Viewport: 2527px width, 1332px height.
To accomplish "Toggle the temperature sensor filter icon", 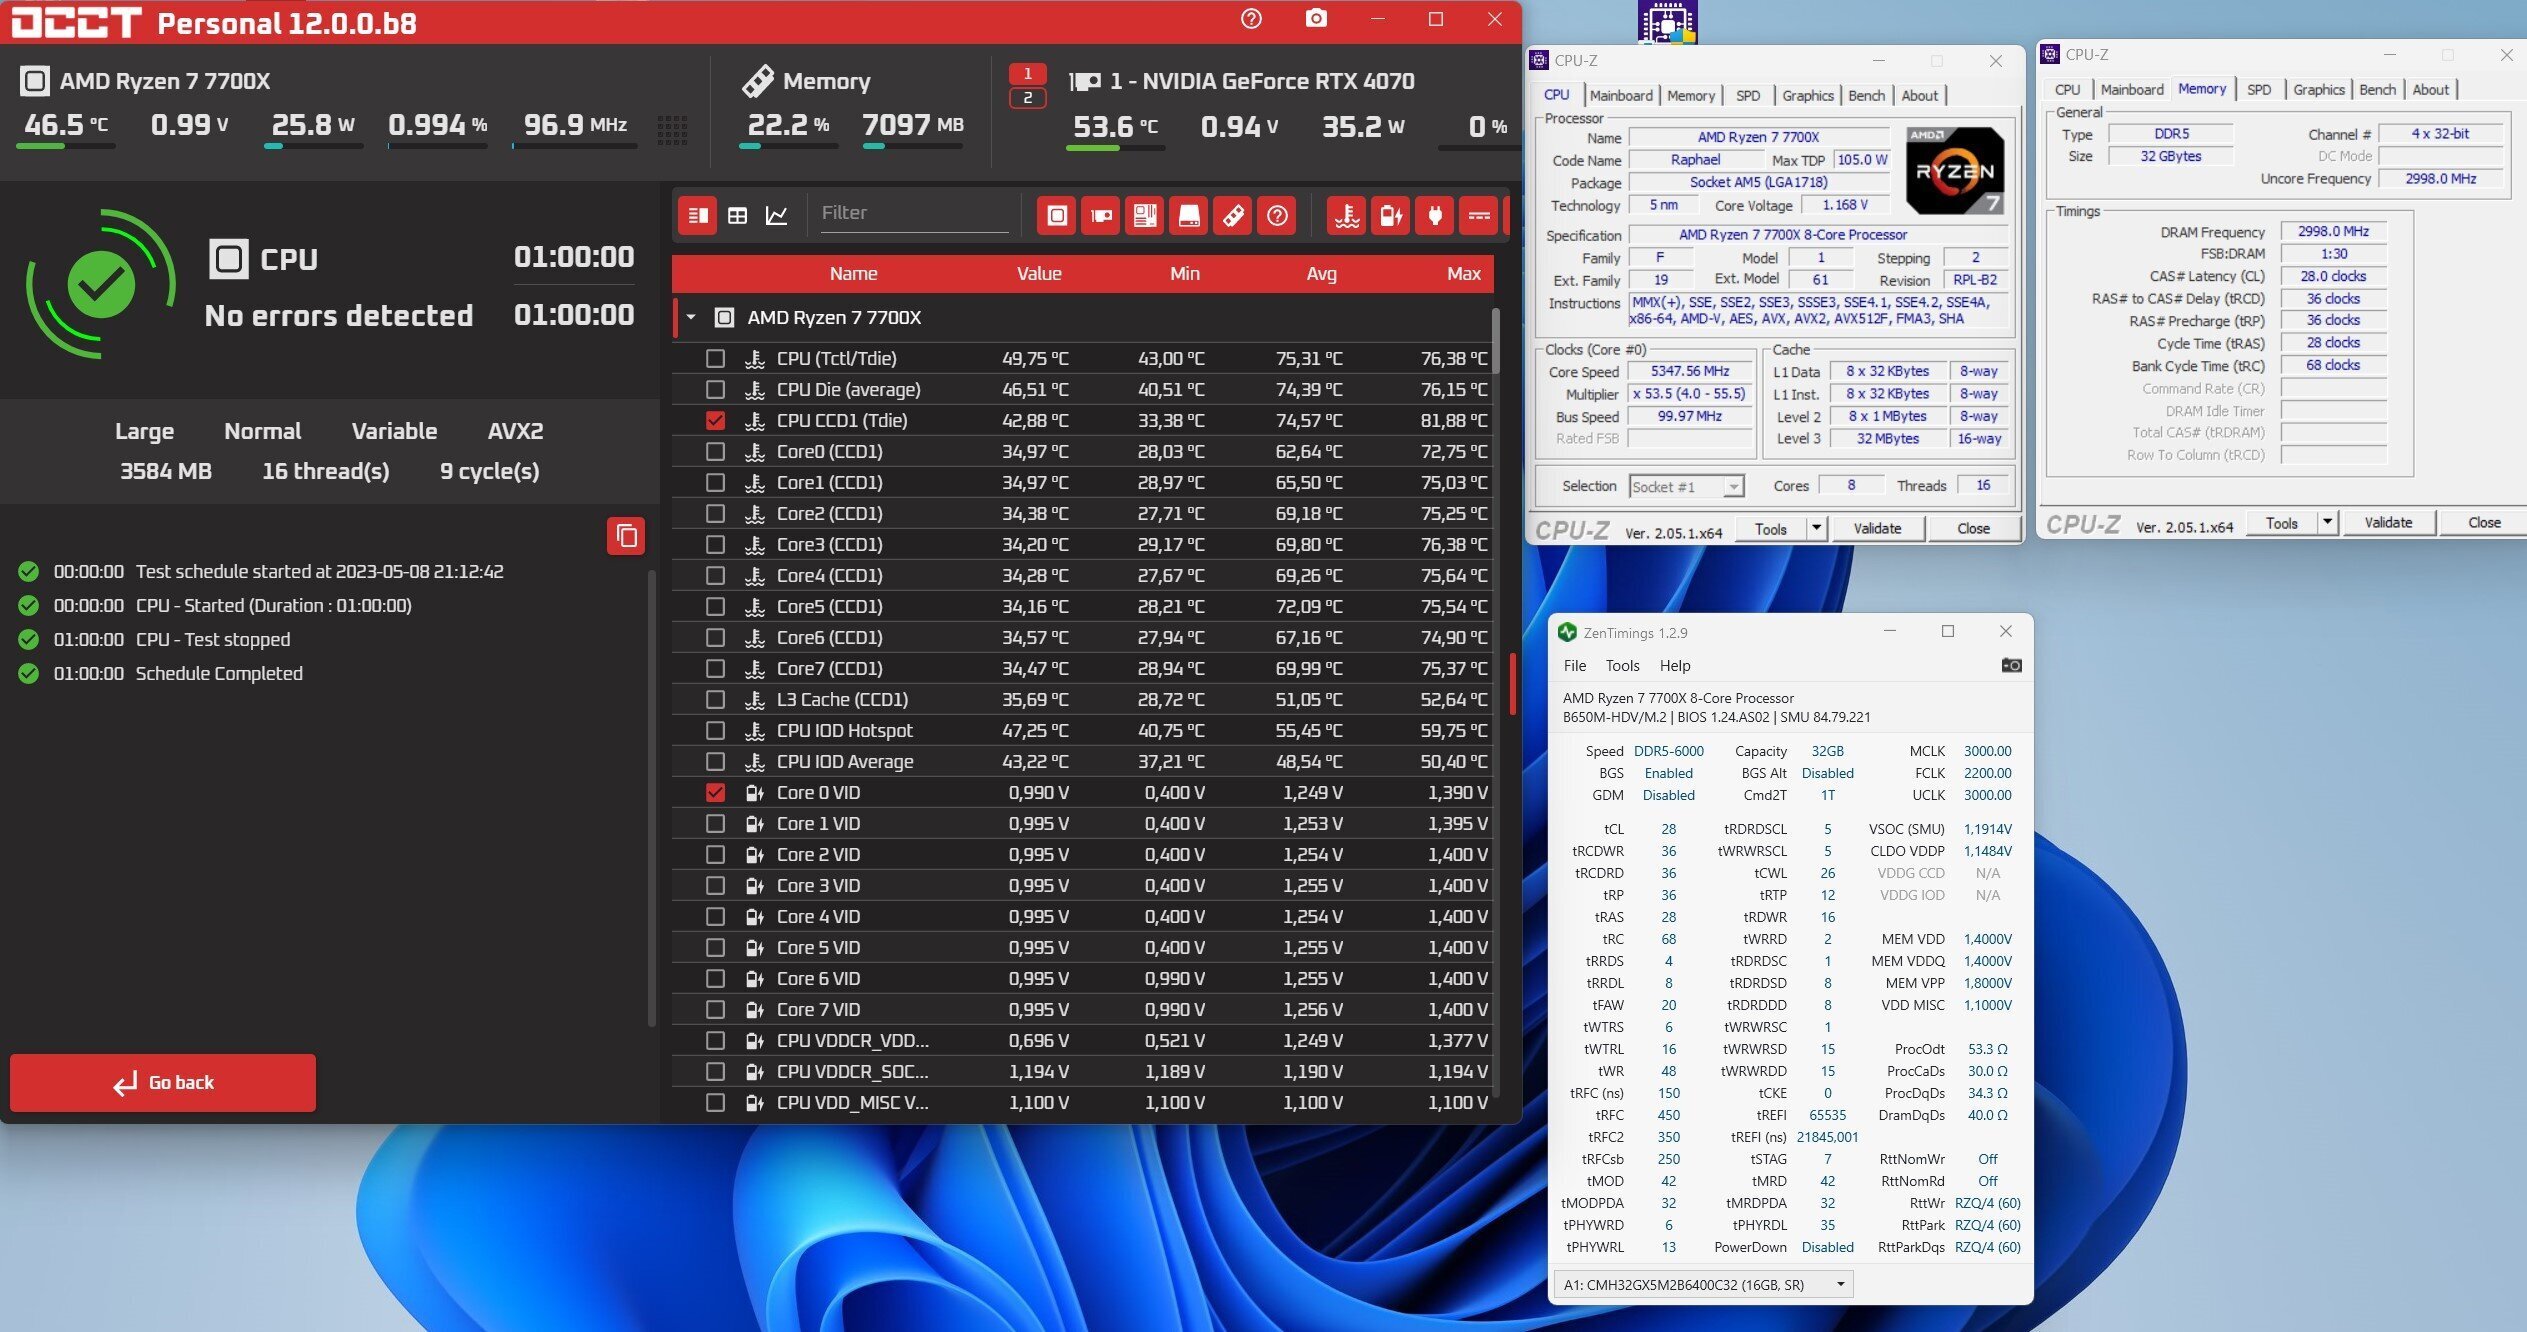I will click(x=1347, y=215).
